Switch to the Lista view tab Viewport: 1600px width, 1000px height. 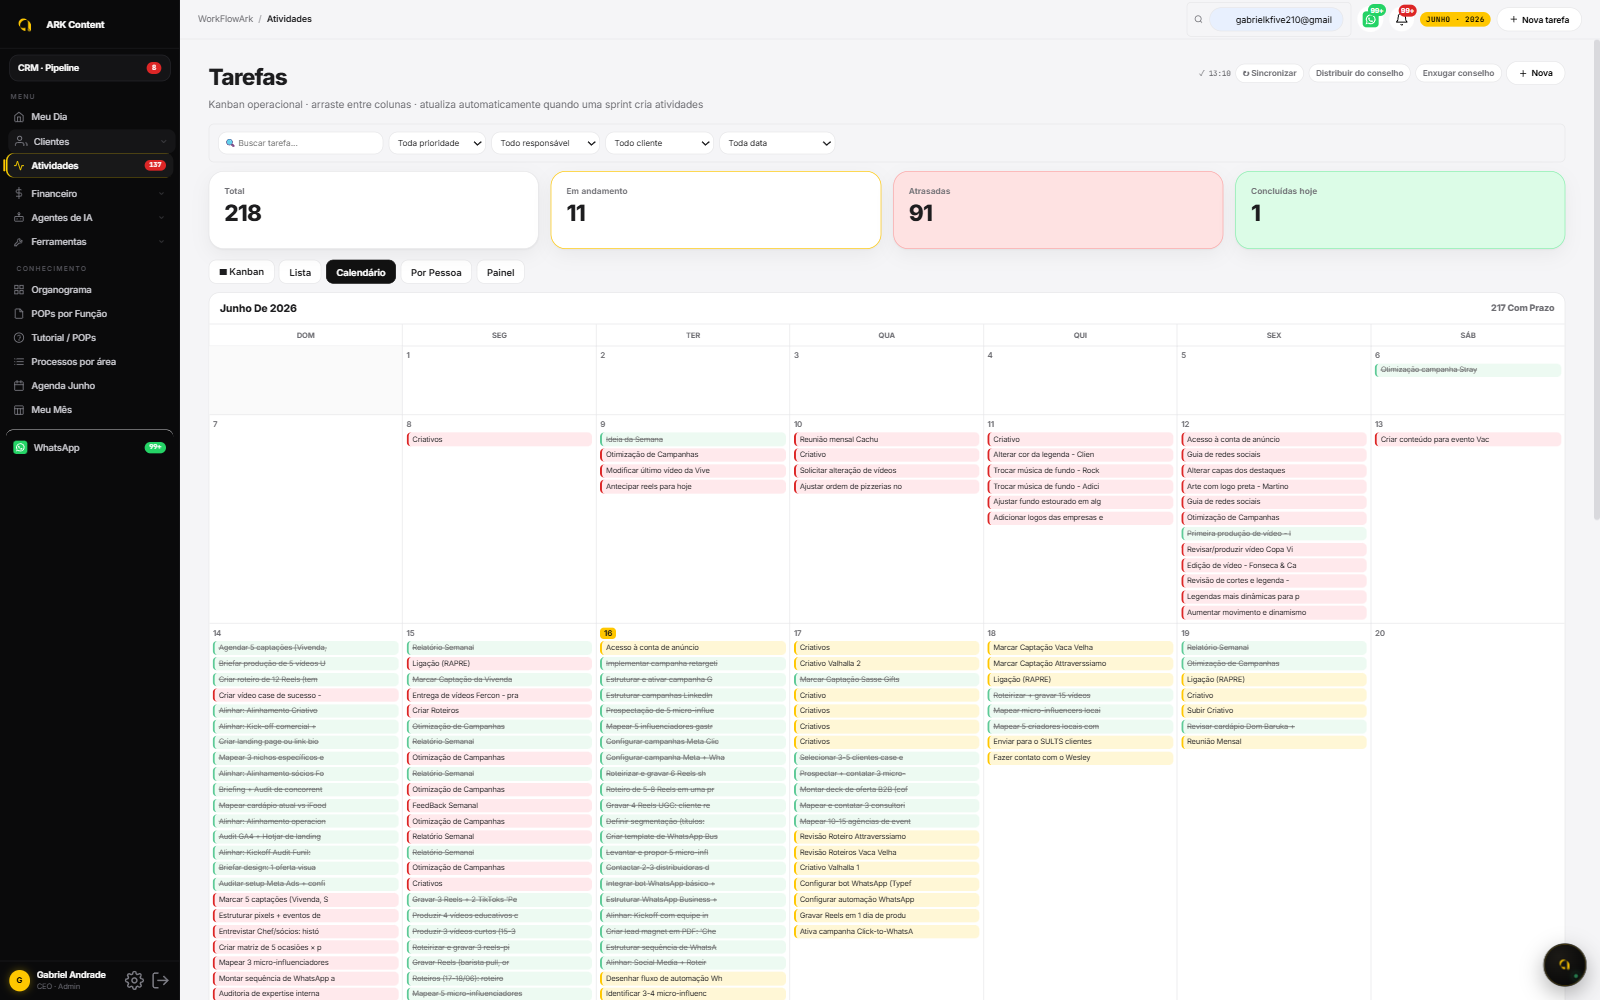300,272
